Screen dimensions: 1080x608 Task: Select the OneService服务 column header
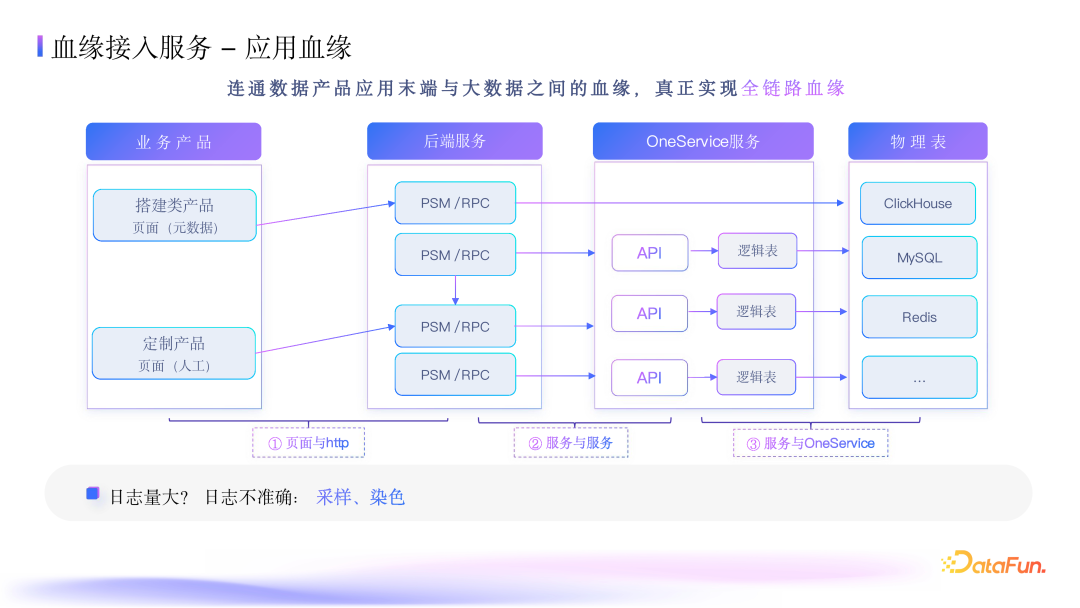pyautogui.click(x=703, y=142)
